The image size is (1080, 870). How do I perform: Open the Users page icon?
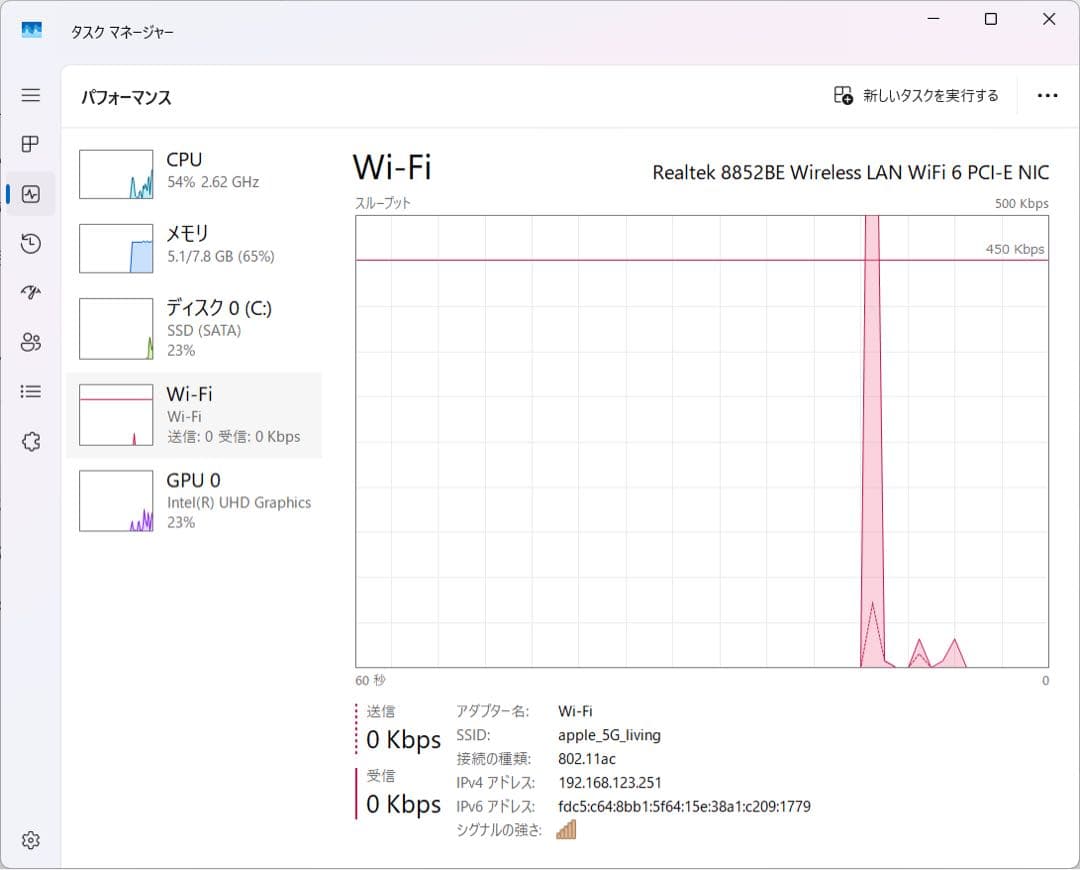click(30, 342)
